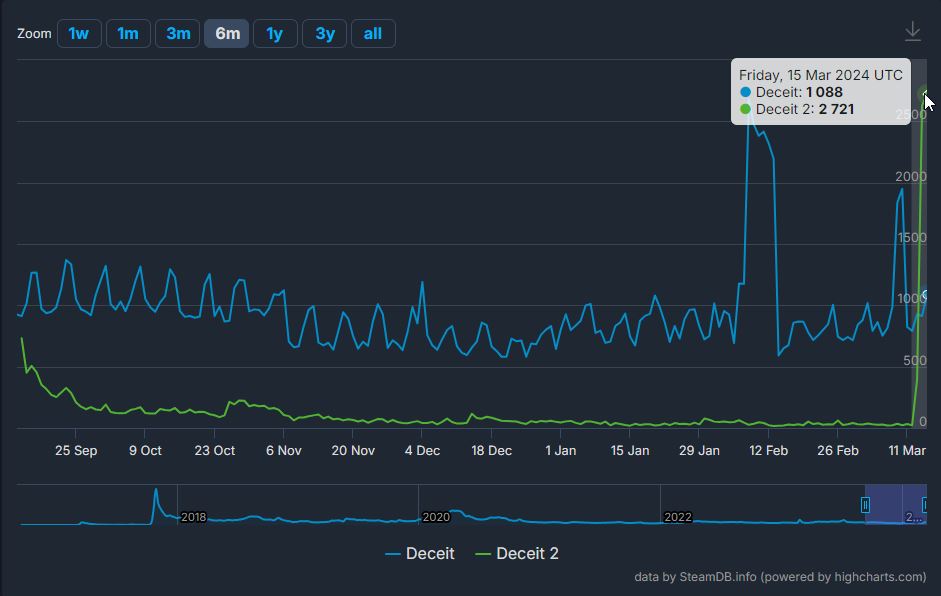Open the chart export download menu
Screen dimensions: 941x596
tap(912, 32)
